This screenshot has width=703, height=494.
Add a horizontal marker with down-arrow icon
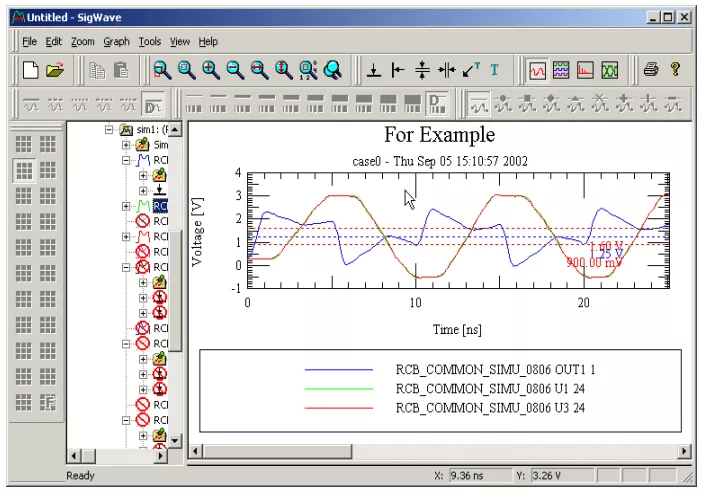coord(373,70)
